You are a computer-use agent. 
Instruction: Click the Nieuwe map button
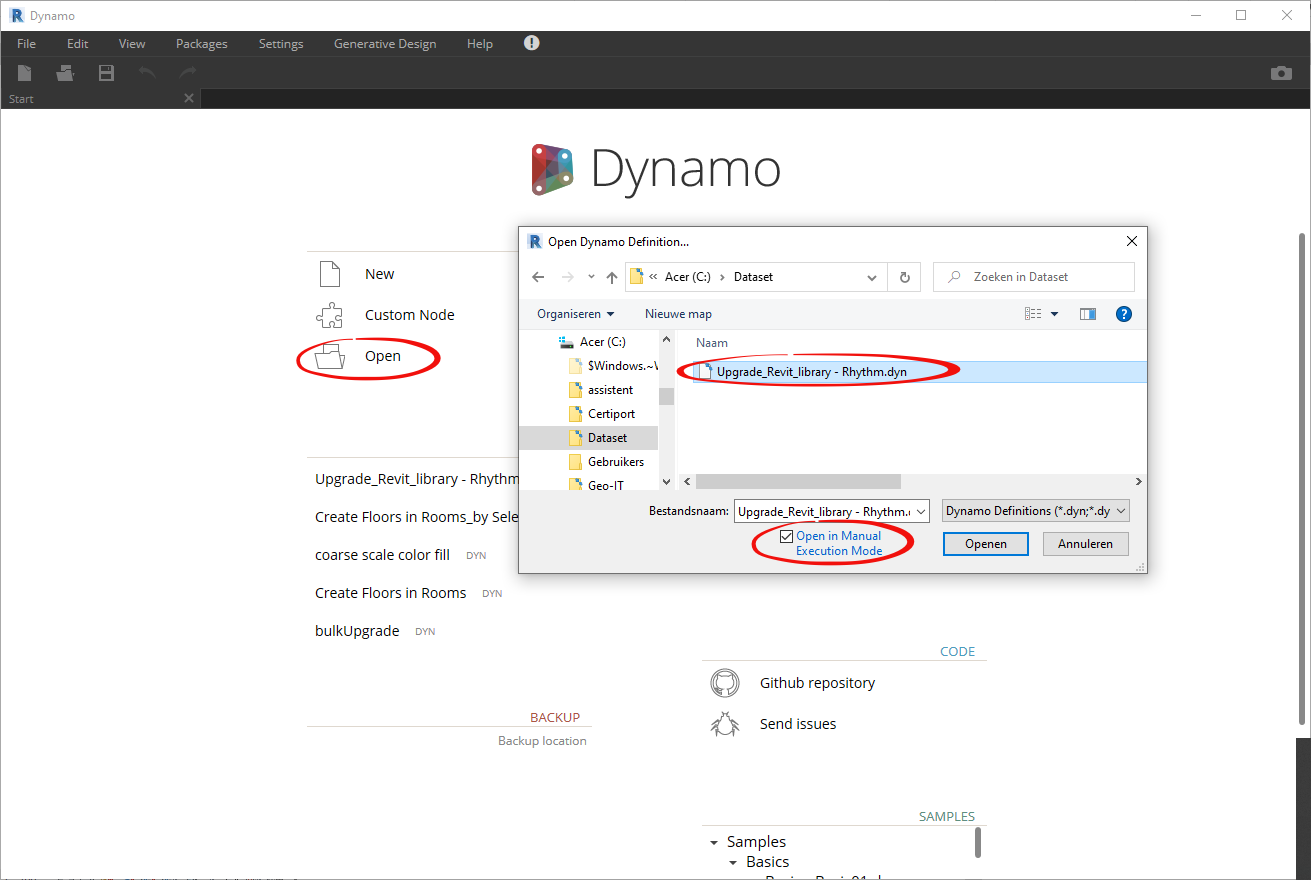(x=678, y=314)
